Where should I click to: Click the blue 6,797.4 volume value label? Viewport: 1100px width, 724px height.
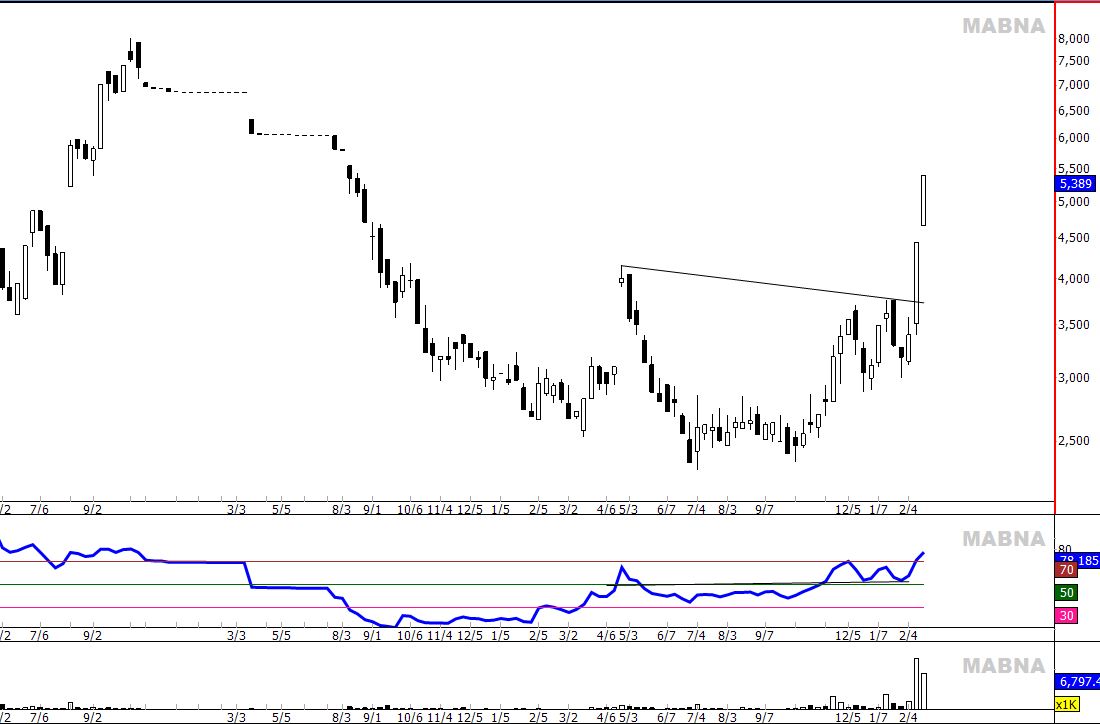click(1078, 682)
